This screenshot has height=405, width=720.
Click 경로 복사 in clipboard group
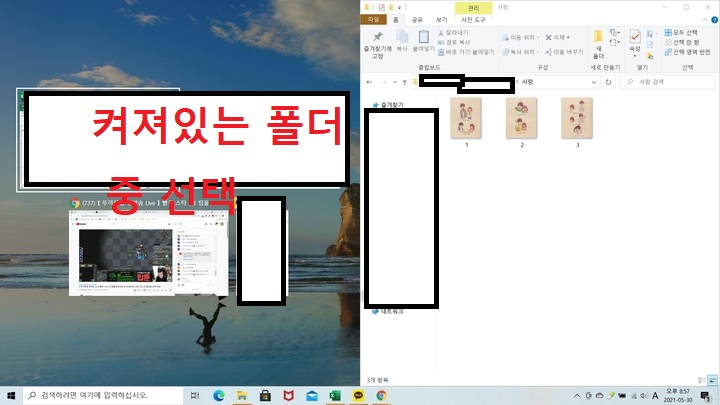(454, 42)
